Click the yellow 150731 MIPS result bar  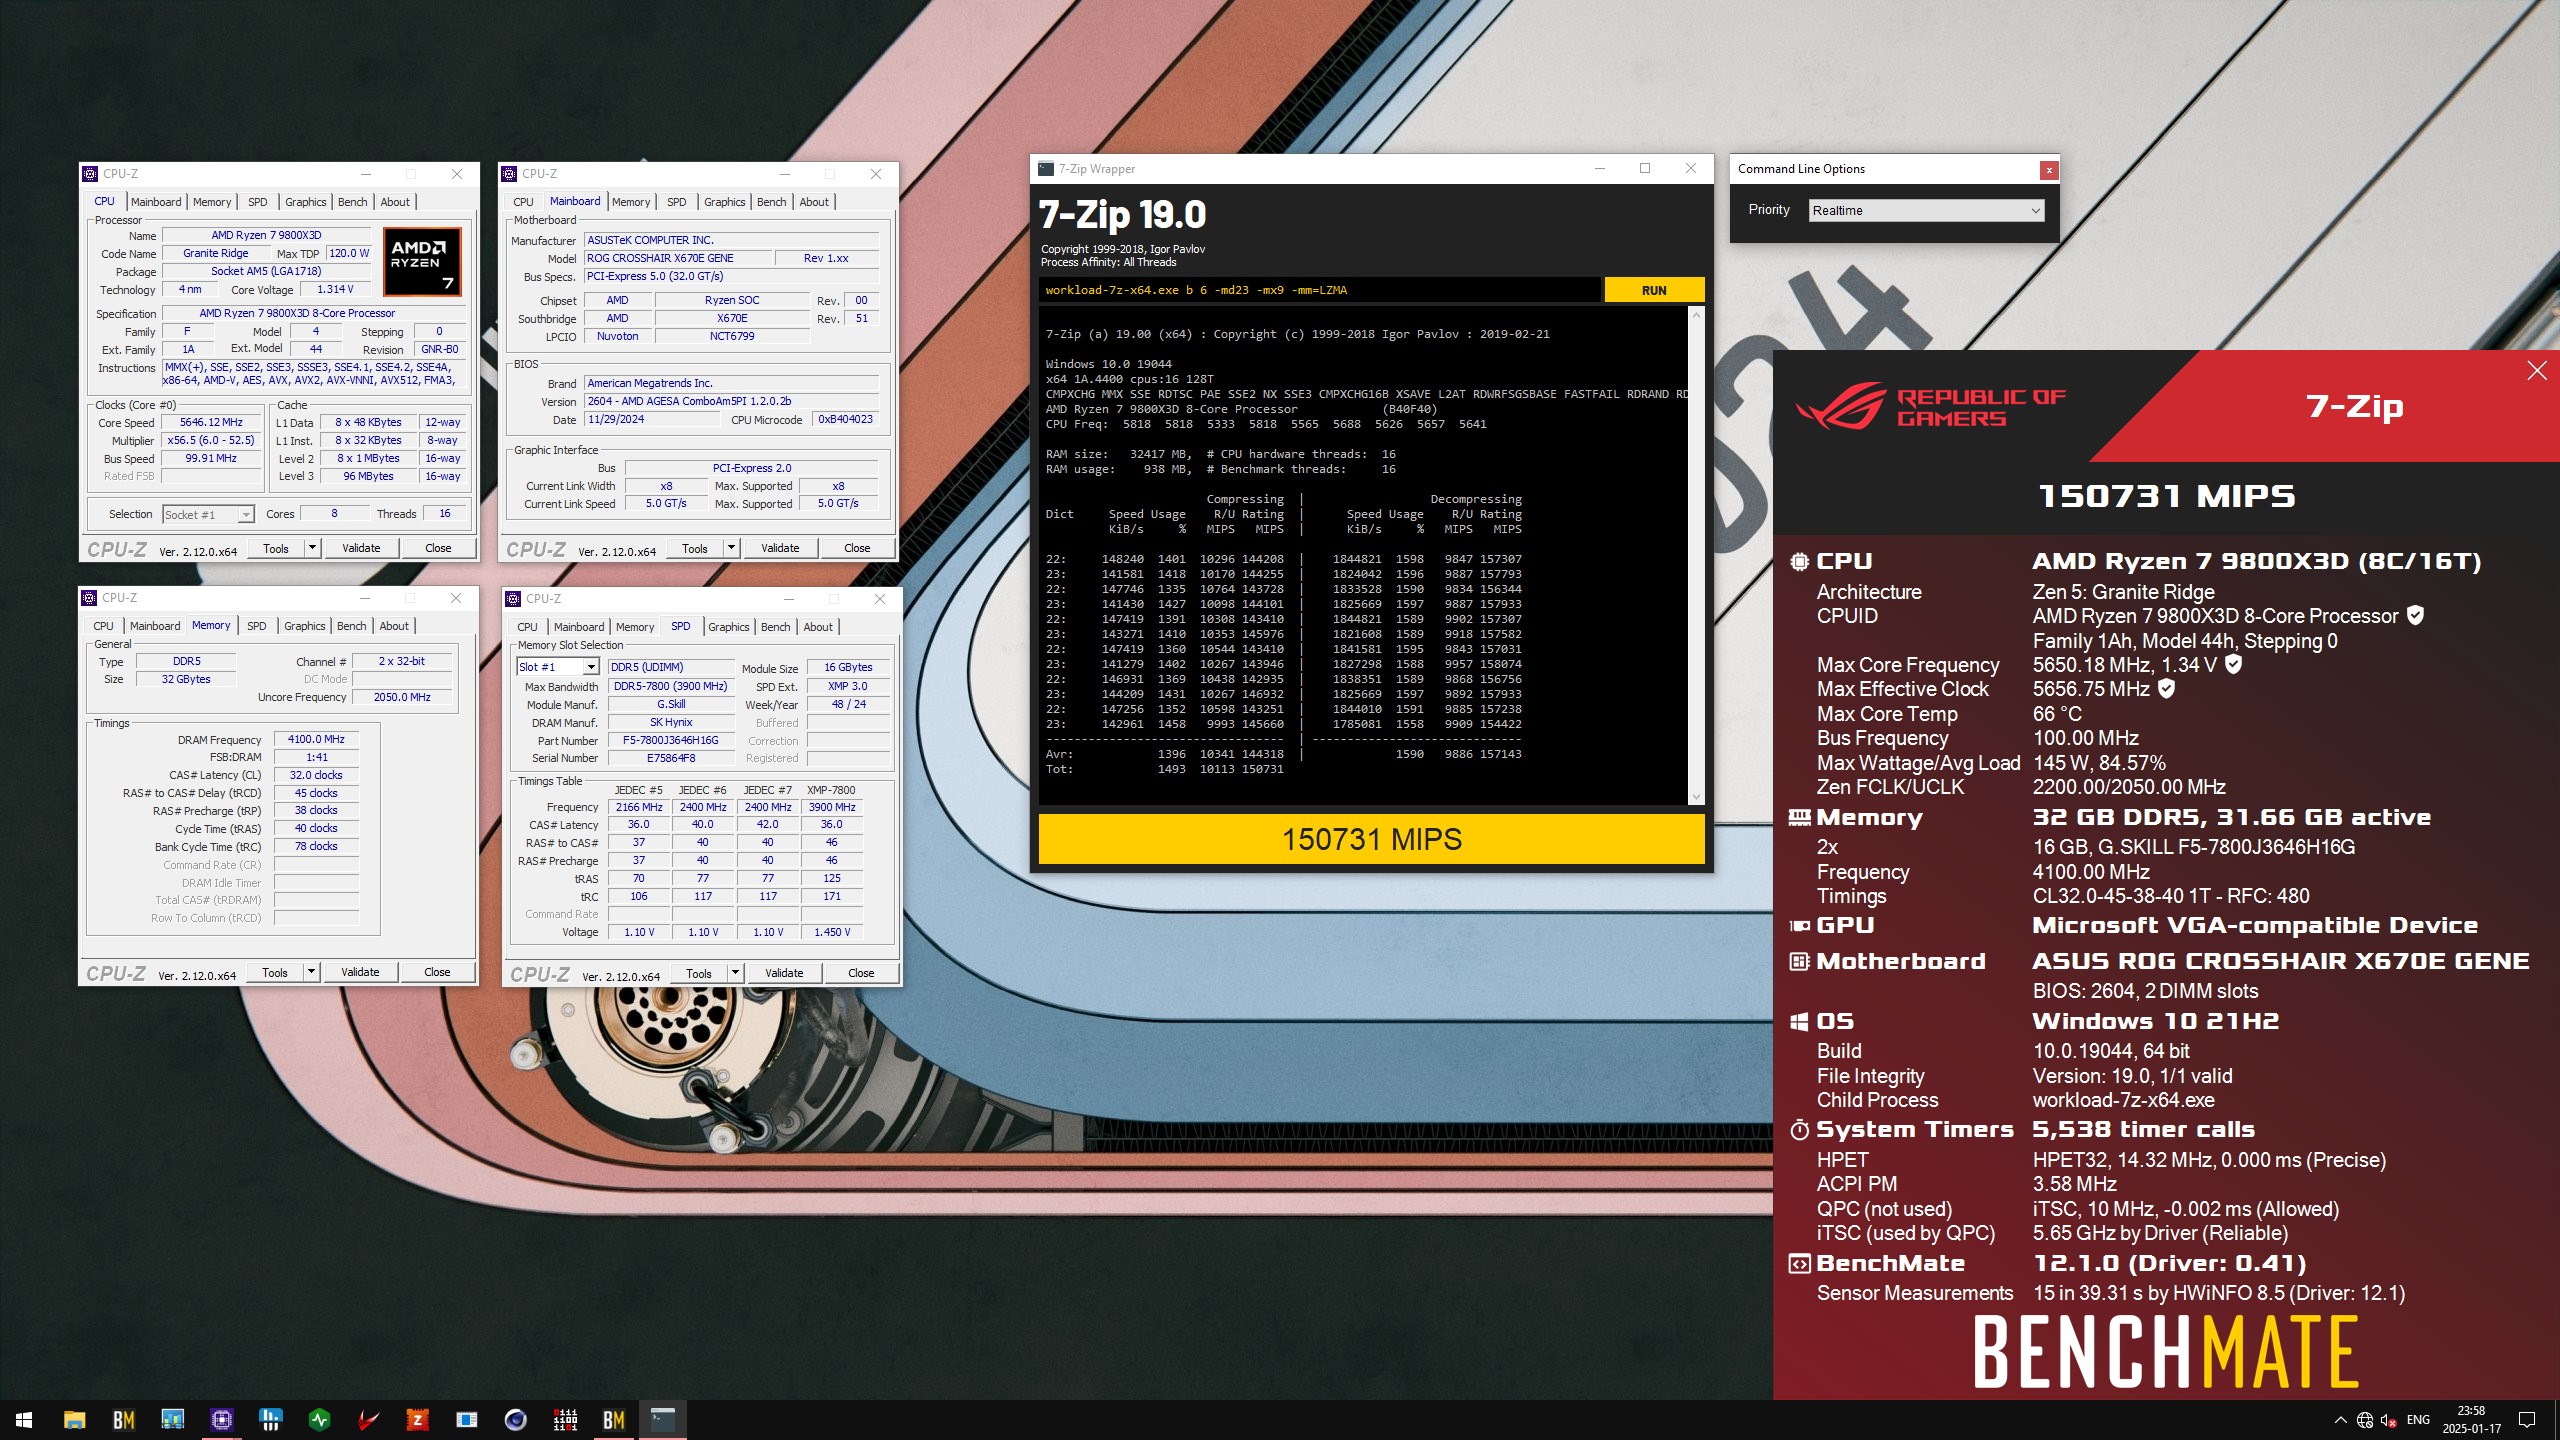click(1372, 839)
